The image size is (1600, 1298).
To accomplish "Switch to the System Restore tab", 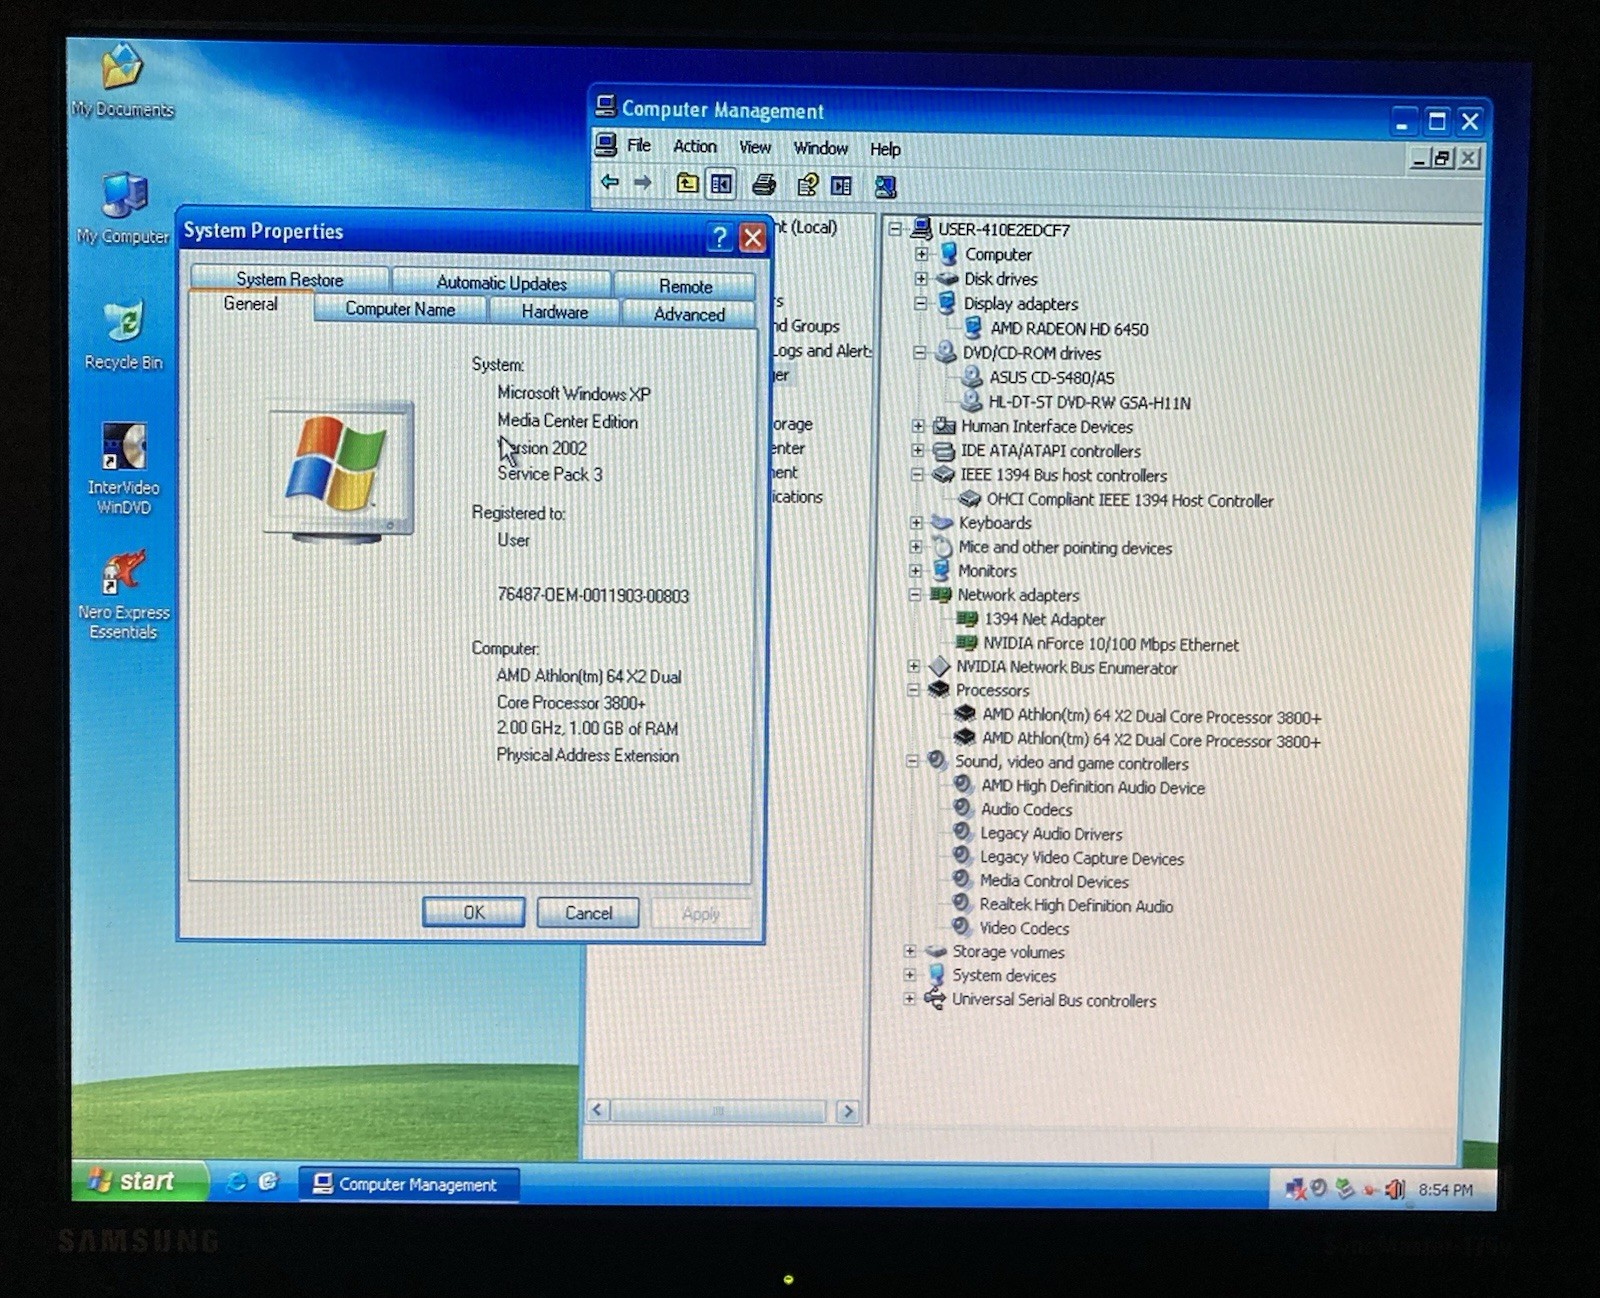I will pyautogui.click(x=290, y=280).
